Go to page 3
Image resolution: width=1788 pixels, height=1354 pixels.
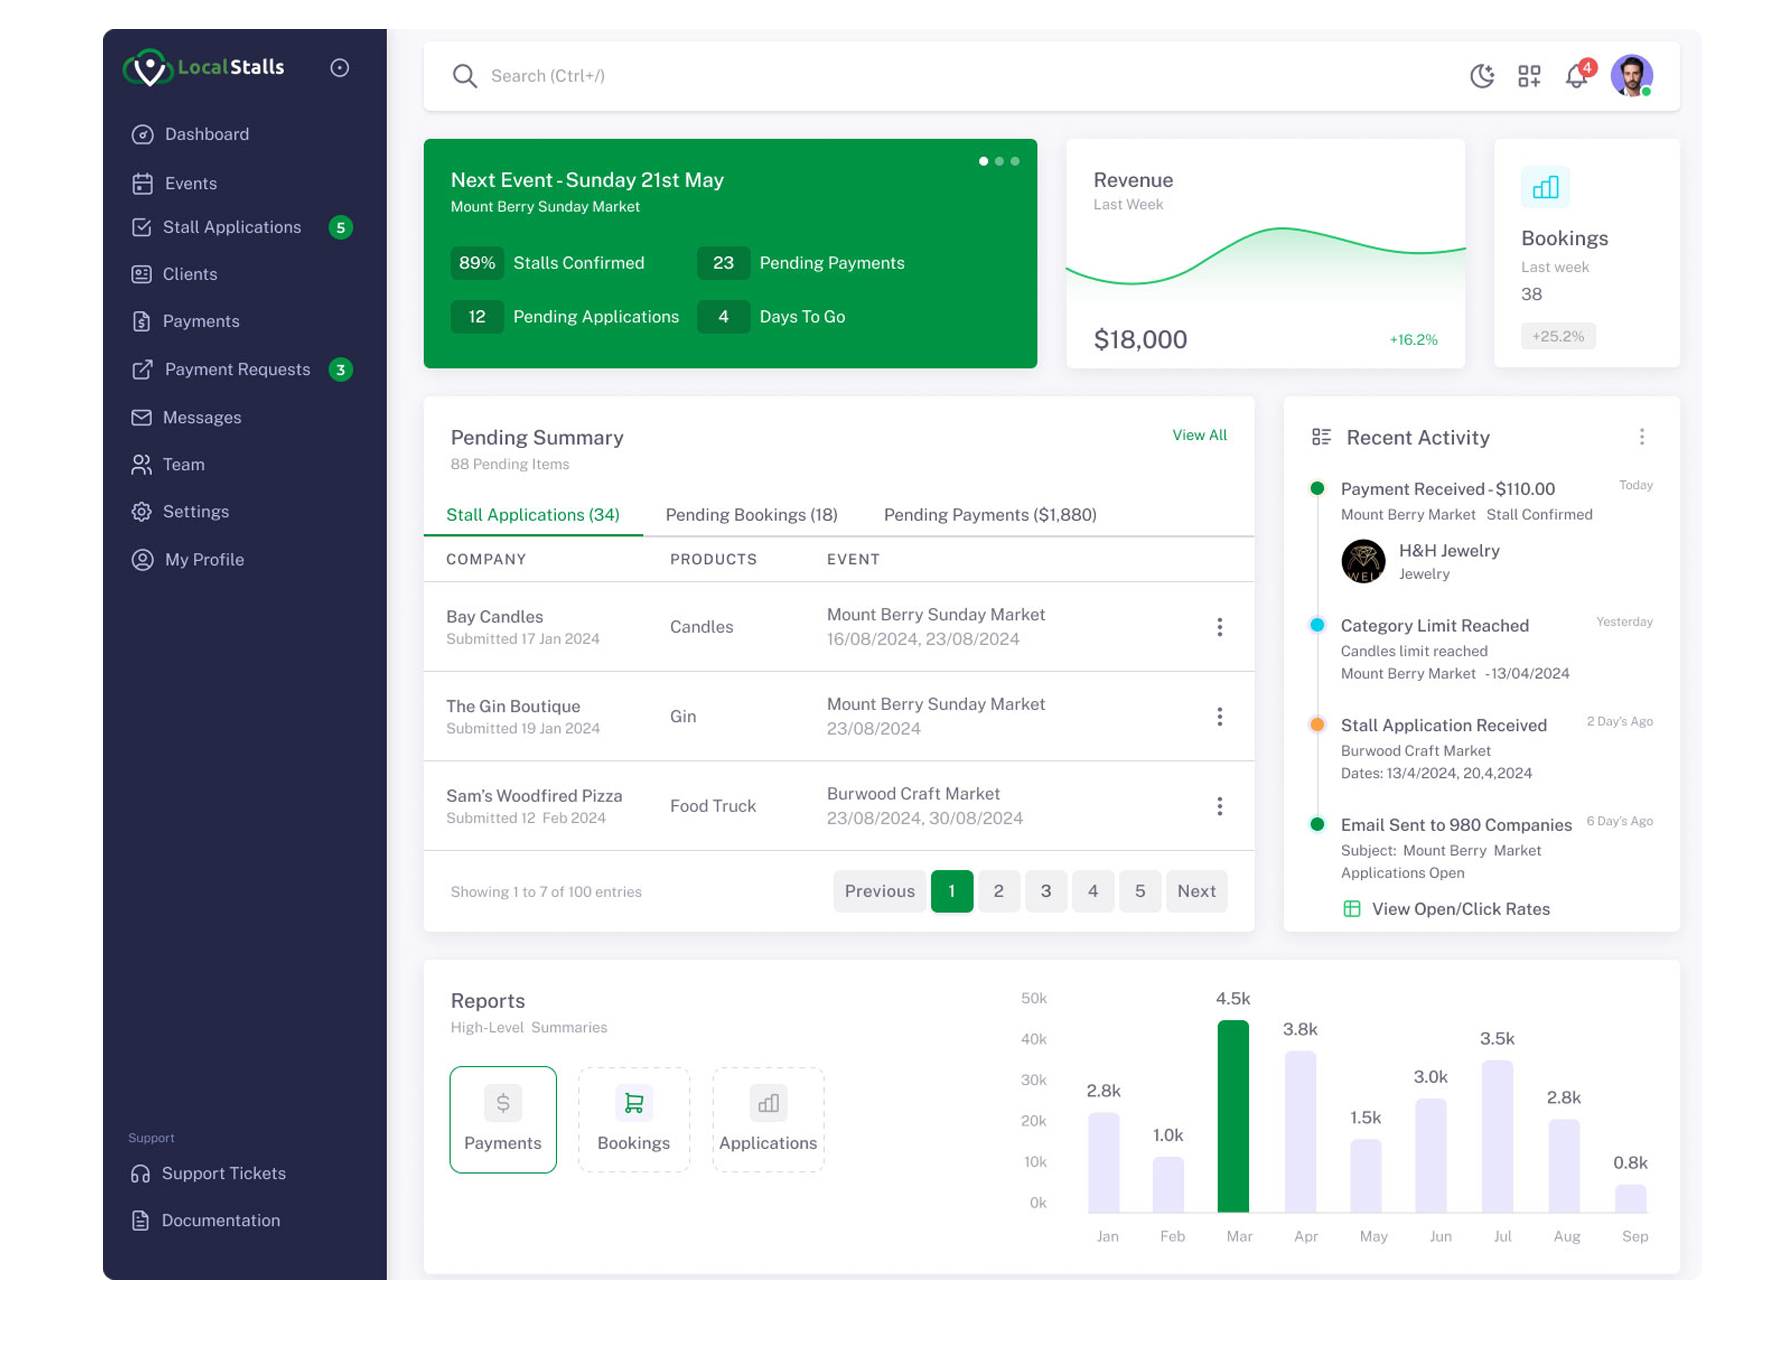pyautogui.click(x=1046, y=891)
